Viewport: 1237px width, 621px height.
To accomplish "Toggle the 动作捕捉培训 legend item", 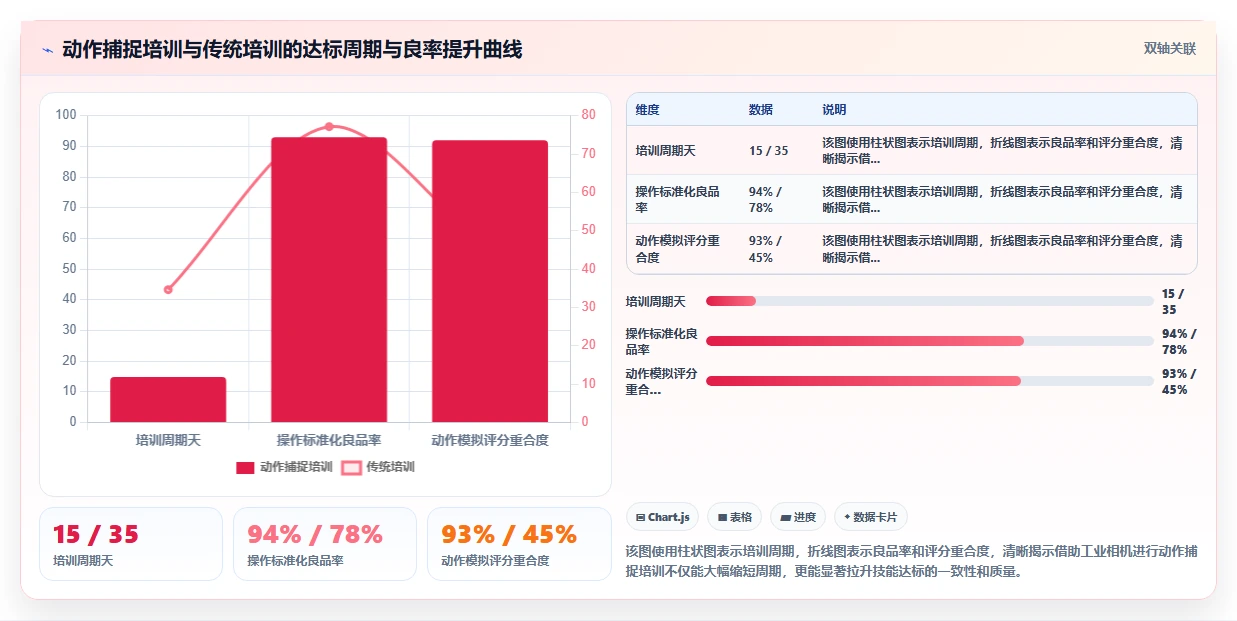I will [284, 467].
